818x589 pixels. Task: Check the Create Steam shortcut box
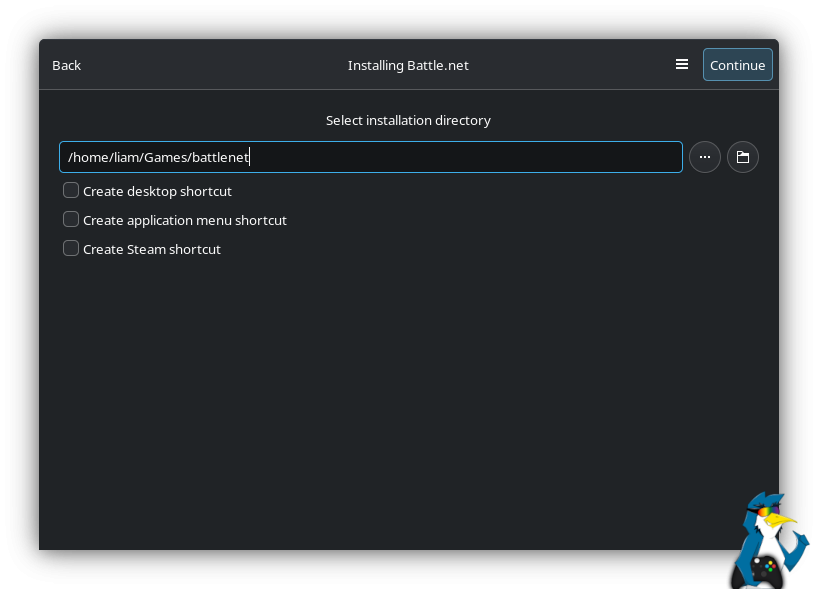coord(71,249)
